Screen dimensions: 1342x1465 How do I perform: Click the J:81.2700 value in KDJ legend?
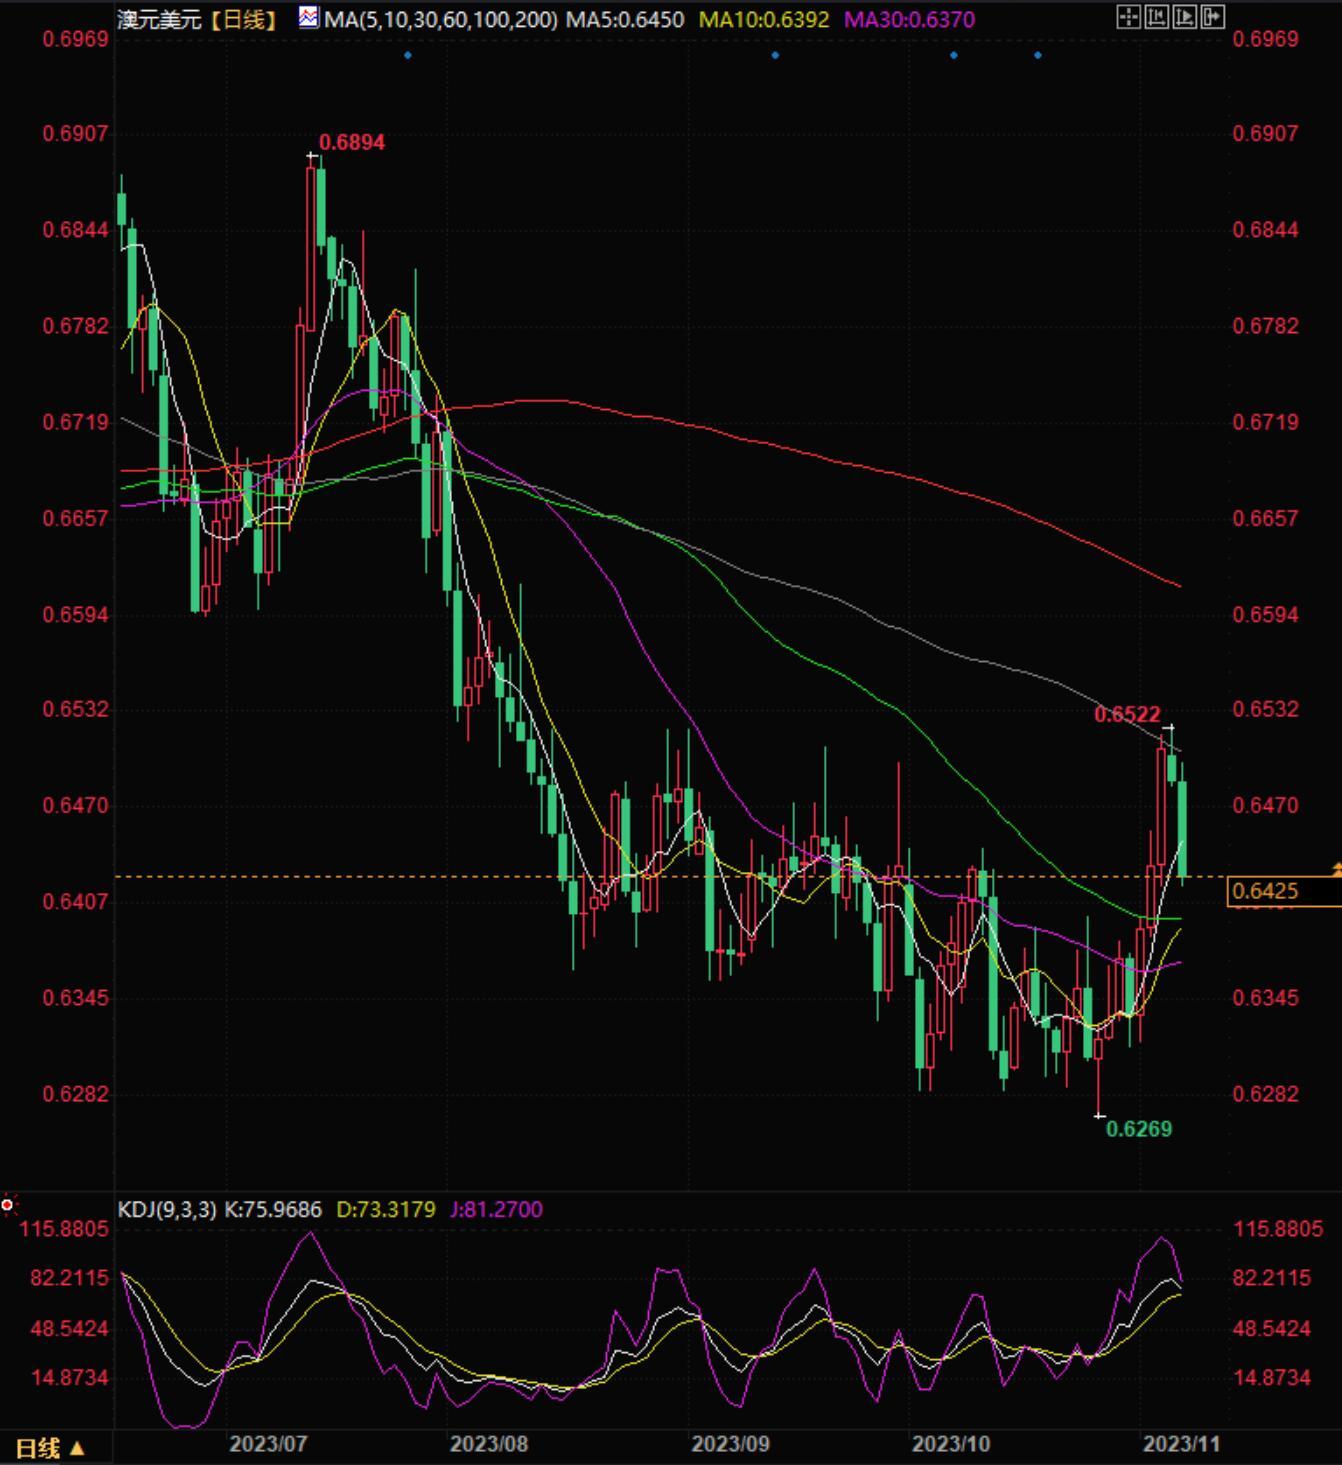tap(496, 1209)
